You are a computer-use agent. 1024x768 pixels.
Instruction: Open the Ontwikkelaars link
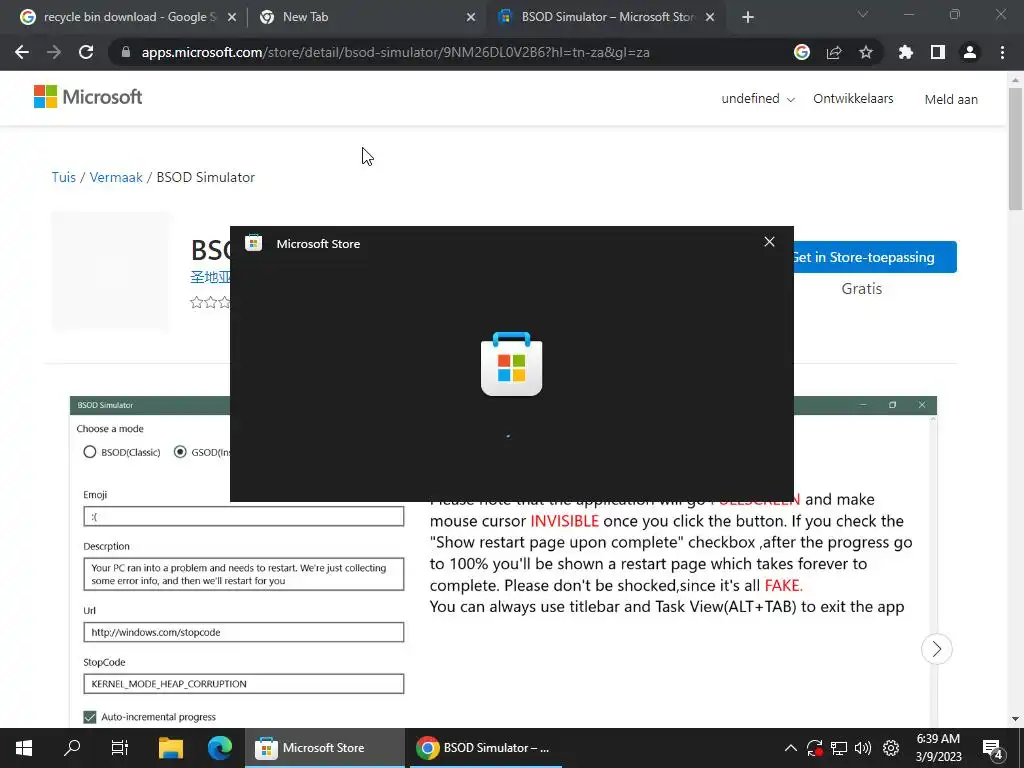pos(853,99)
